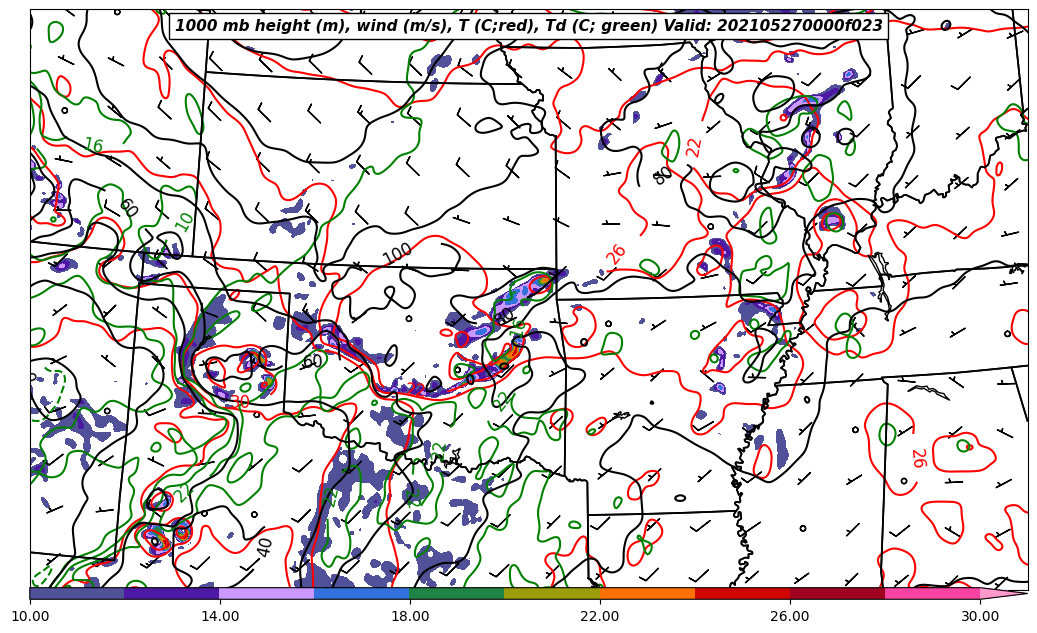This screenshot has height=633, width=1037.
Task: Click the bright red colorbar segment ending at 26.00
Action: (743, 593)
